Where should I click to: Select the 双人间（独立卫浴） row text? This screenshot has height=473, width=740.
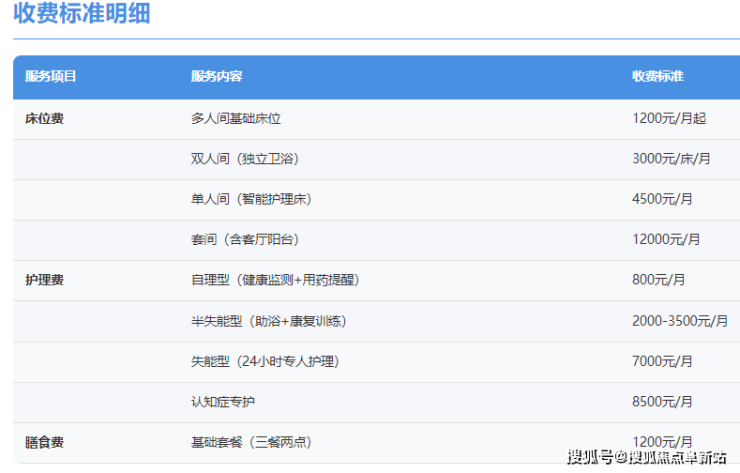244,159
